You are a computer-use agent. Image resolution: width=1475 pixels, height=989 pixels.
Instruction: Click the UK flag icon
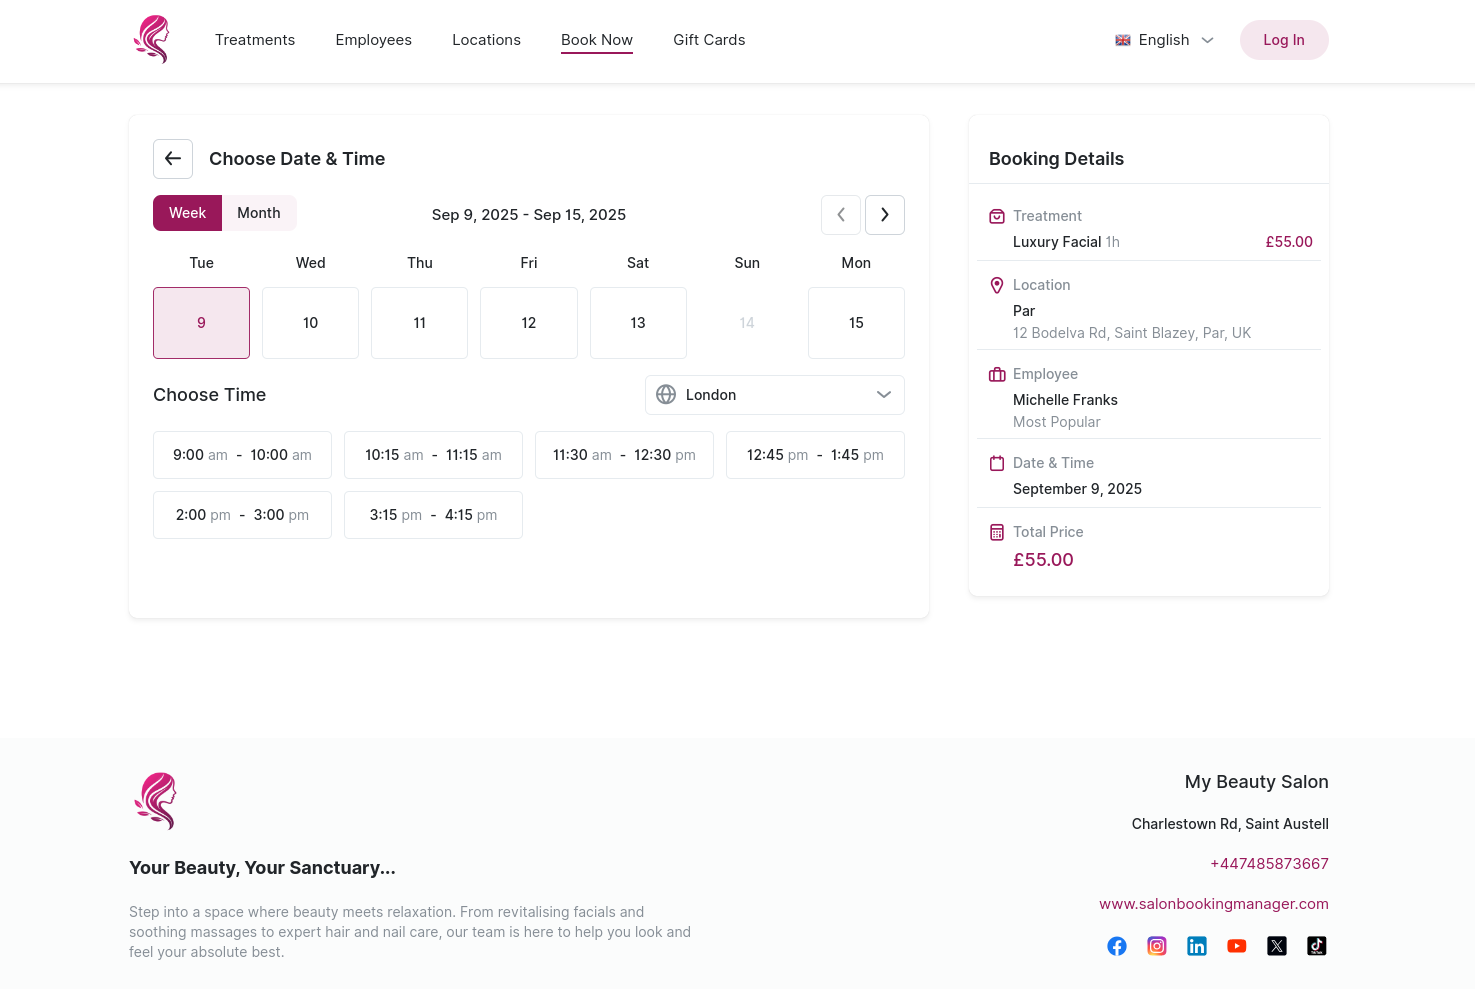(x=1123, y=40)
